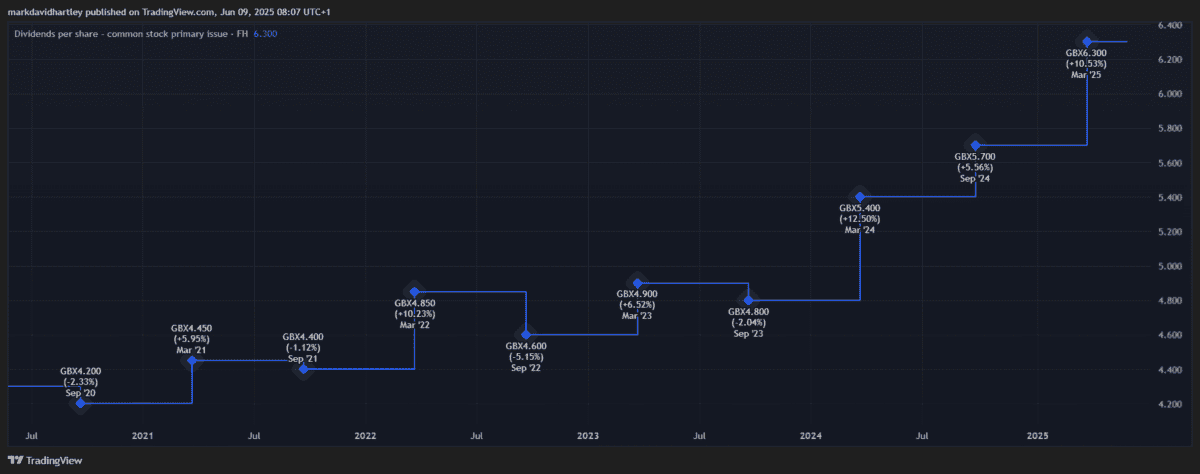This screenshot has height=474, width=1200.
Task: Click the 2025 label on time axis
Action: [x=1038, y=436]
